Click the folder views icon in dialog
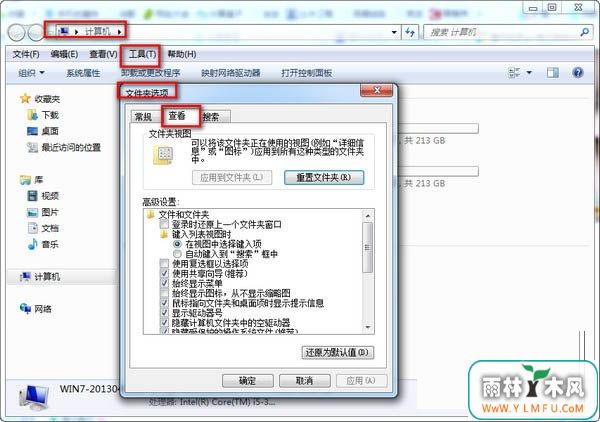The height and width of the screenshot is (422, 600). click(x=164, y=156)
